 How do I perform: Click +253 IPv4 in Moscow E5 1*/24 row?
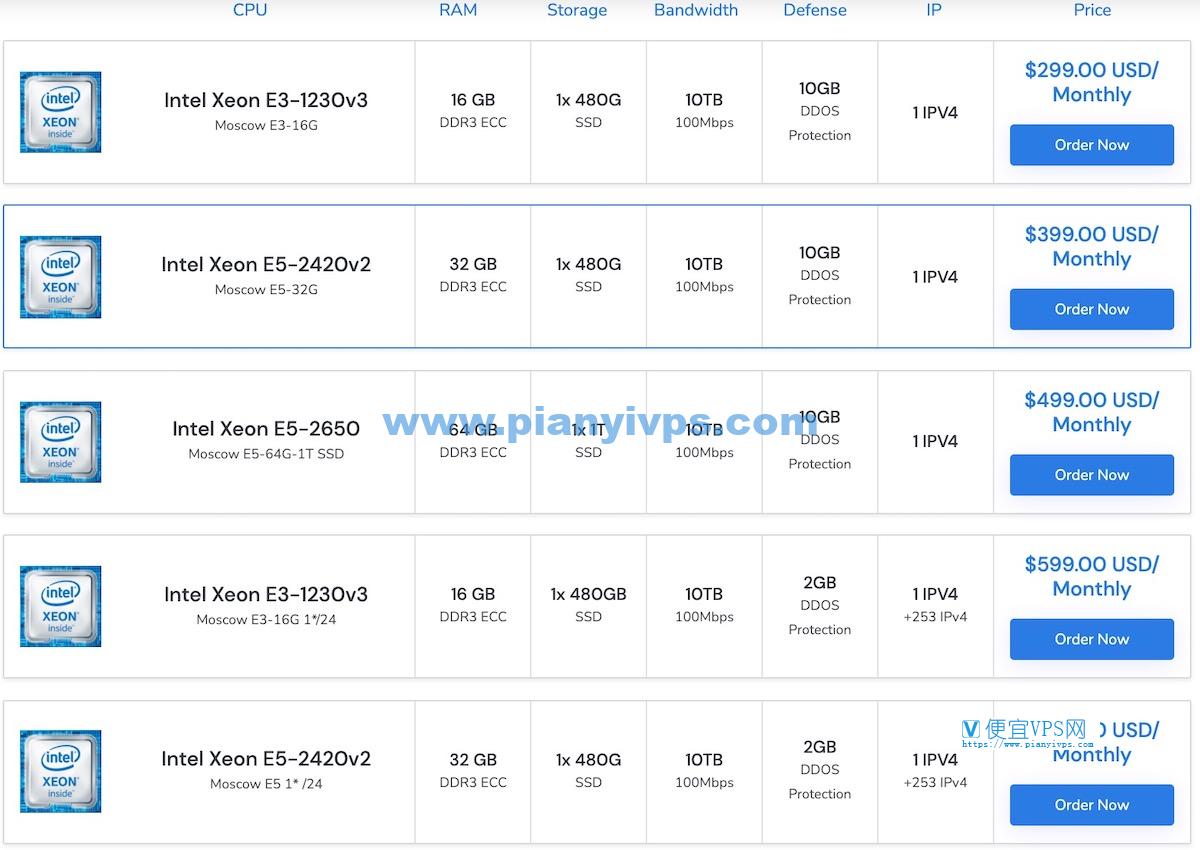(x=935, y=783)
